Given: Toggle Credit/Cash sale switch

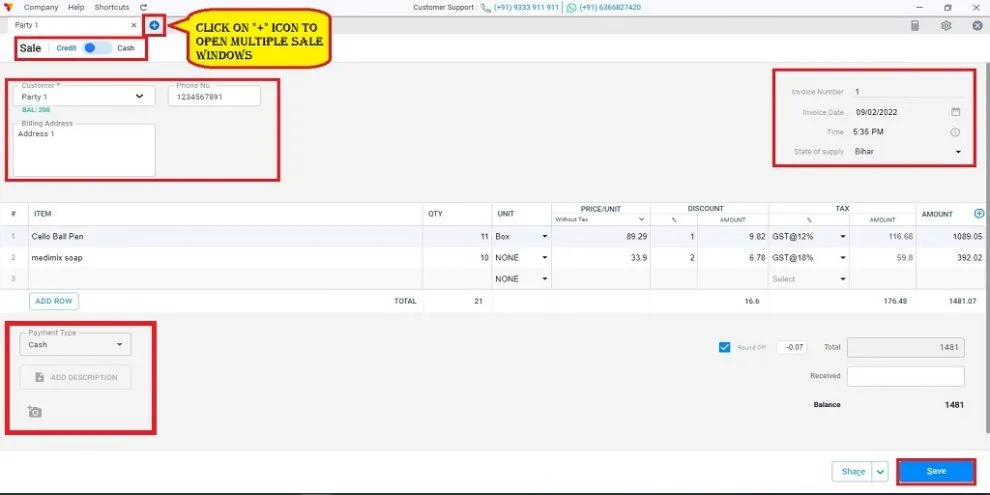Looking at the screenshot, I should tap(97, 48).
